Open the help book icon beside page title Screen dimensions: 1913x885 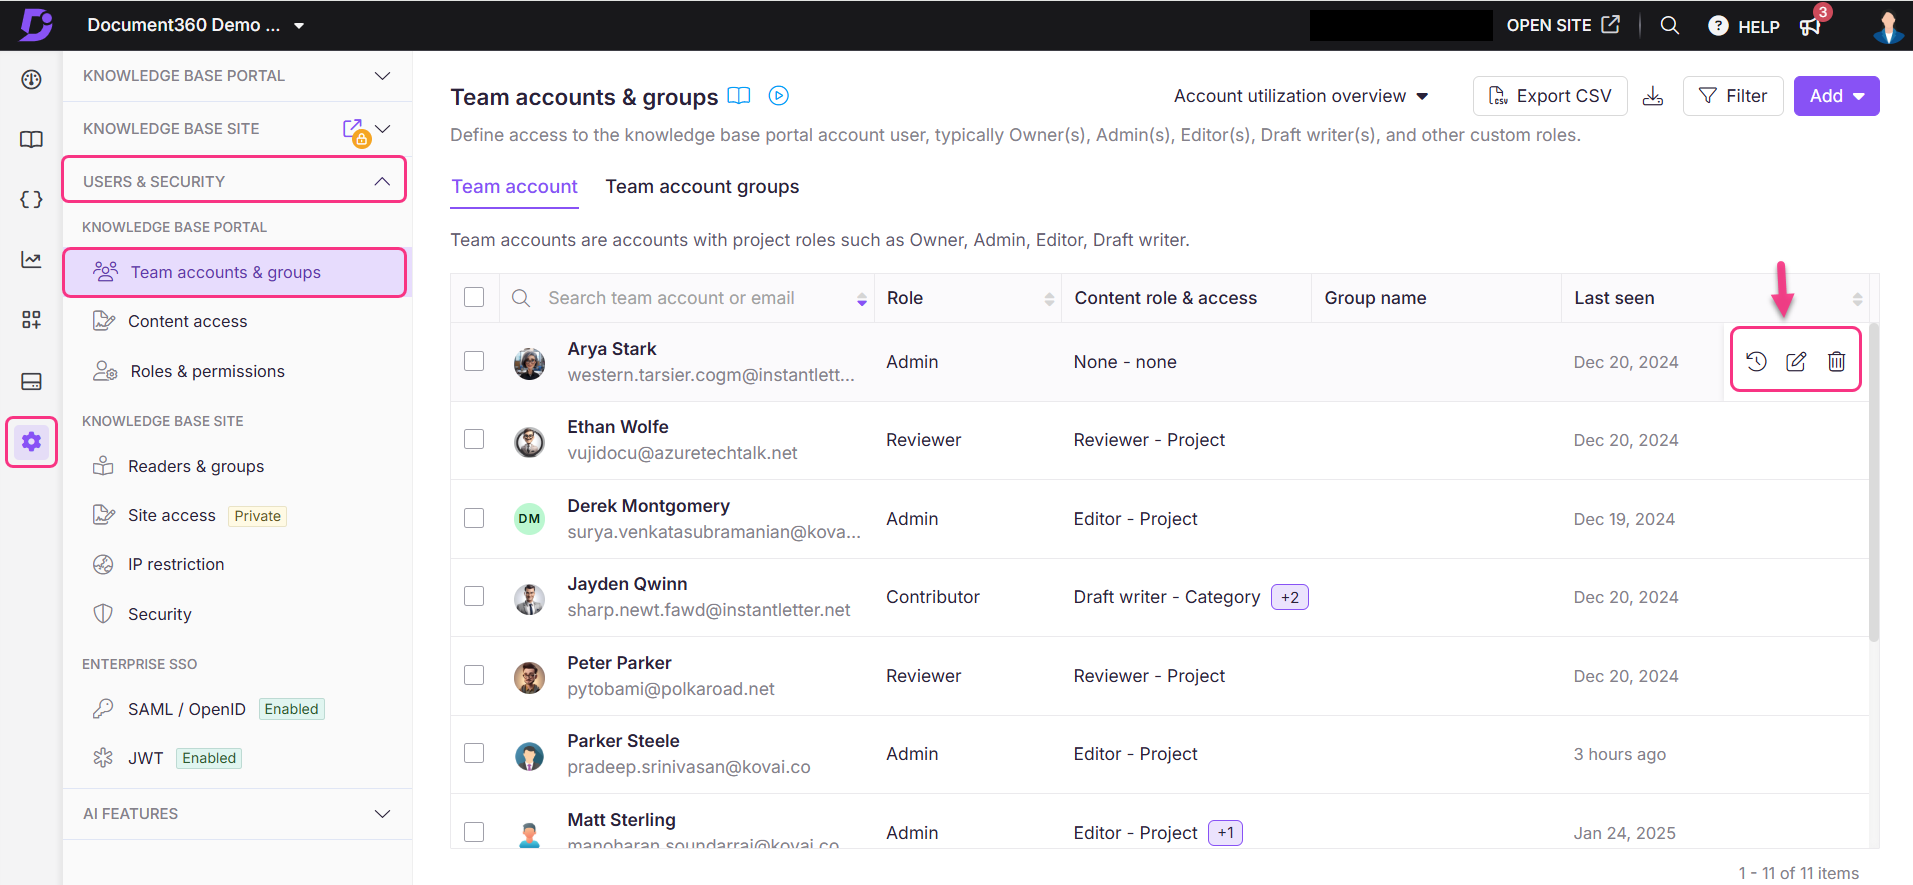coord(738,96)
